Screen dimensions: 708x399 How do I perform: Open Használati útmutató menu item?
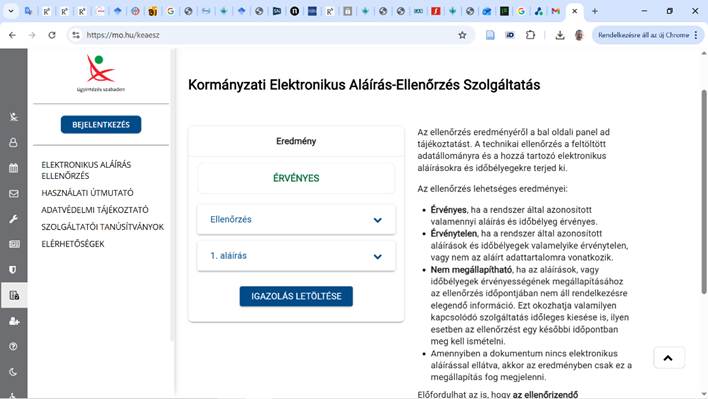click(x=87, y=193)
